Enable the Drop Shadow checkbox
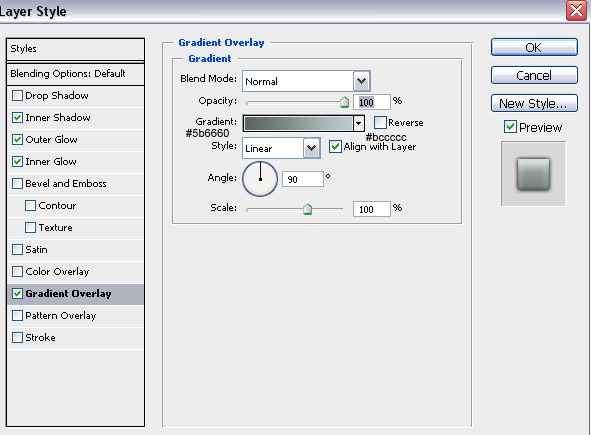 tap(17, 96)
